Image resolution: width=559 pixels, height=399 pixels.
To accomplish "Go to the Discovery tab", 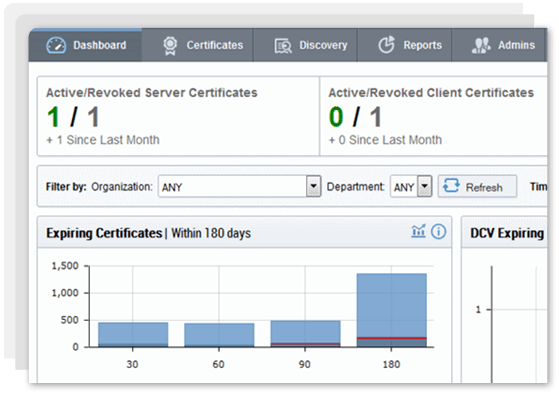I will click(x=306, y=45).
